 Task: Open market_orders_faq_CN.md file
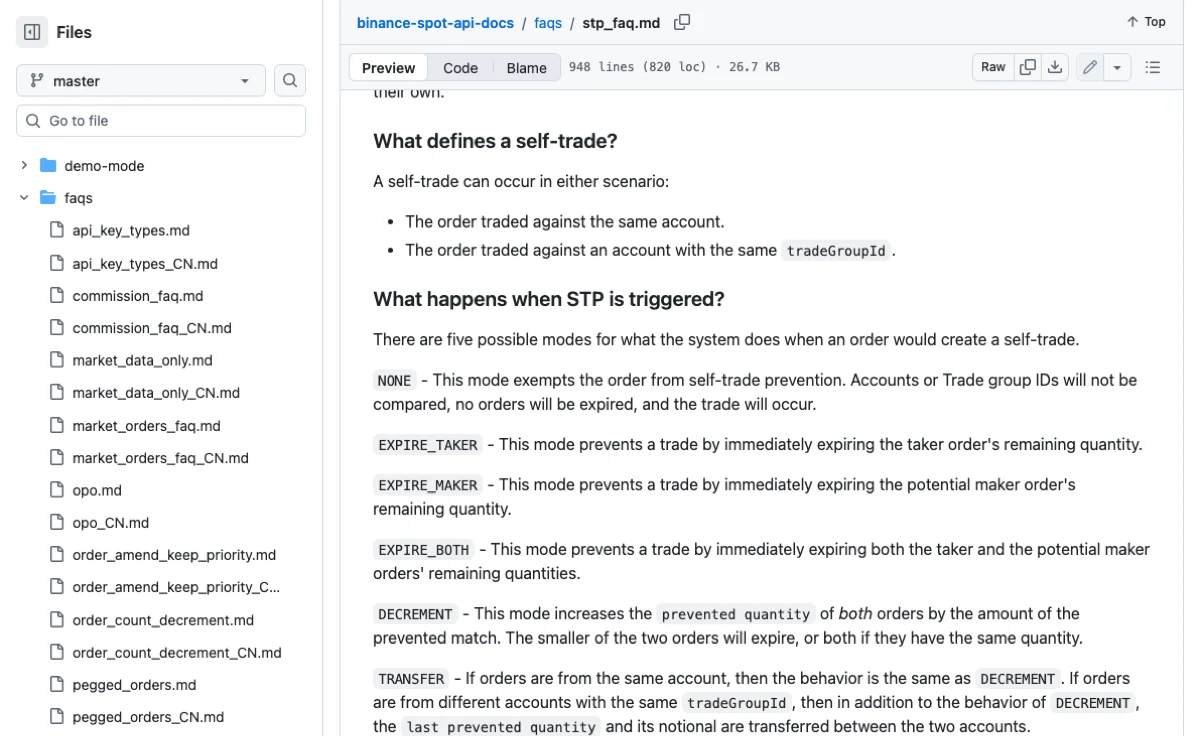[x=160, y=458]
